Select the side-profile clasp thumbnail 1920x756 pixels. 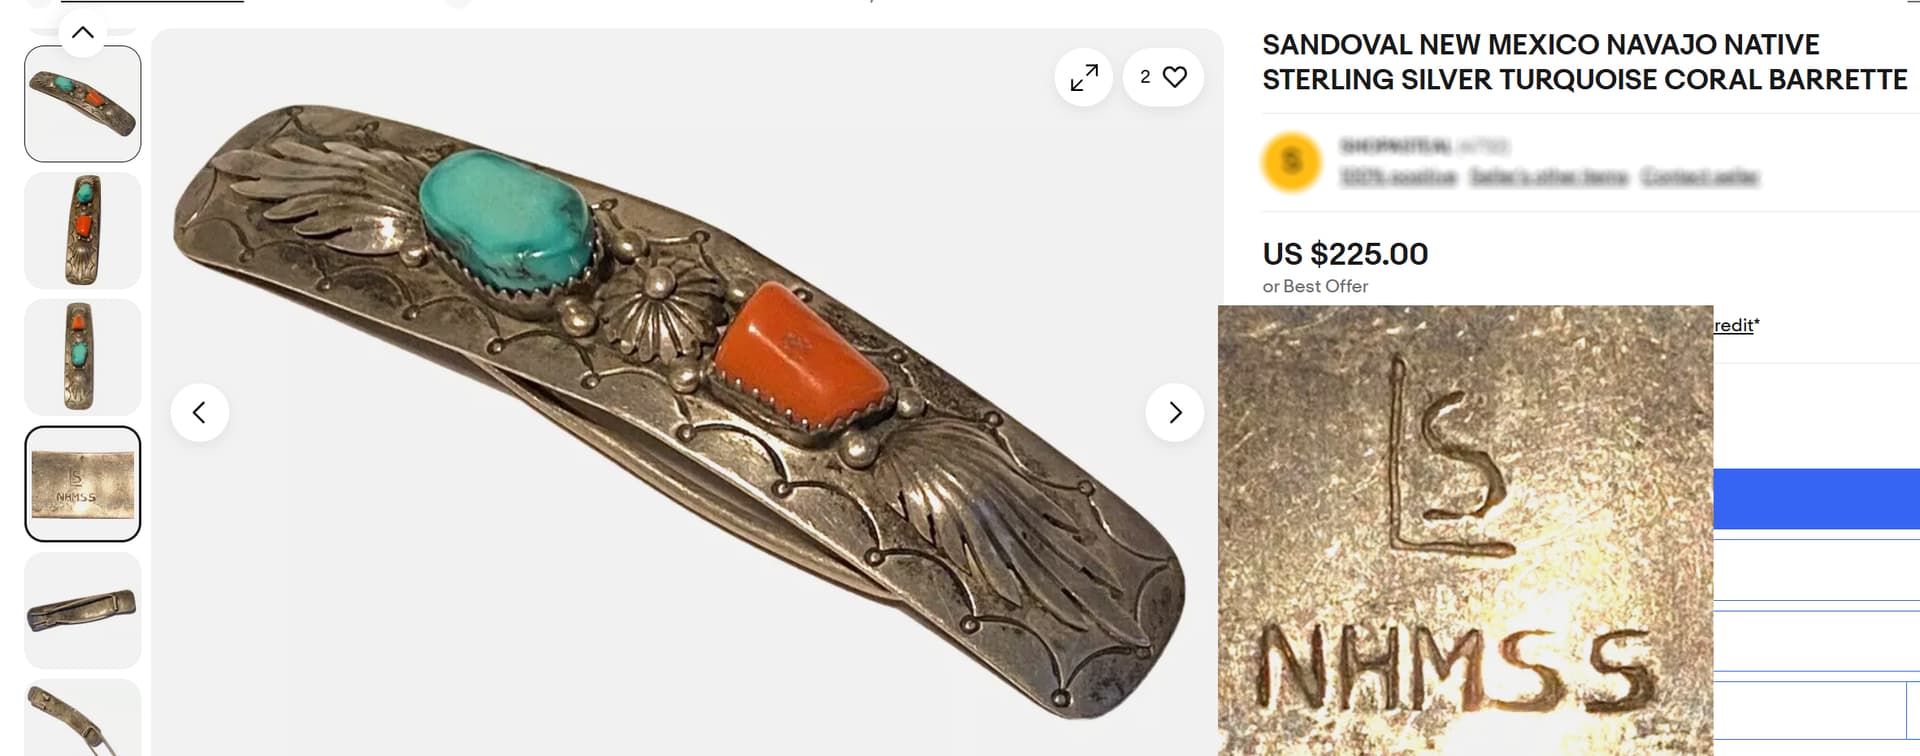[x=83, y=610]
